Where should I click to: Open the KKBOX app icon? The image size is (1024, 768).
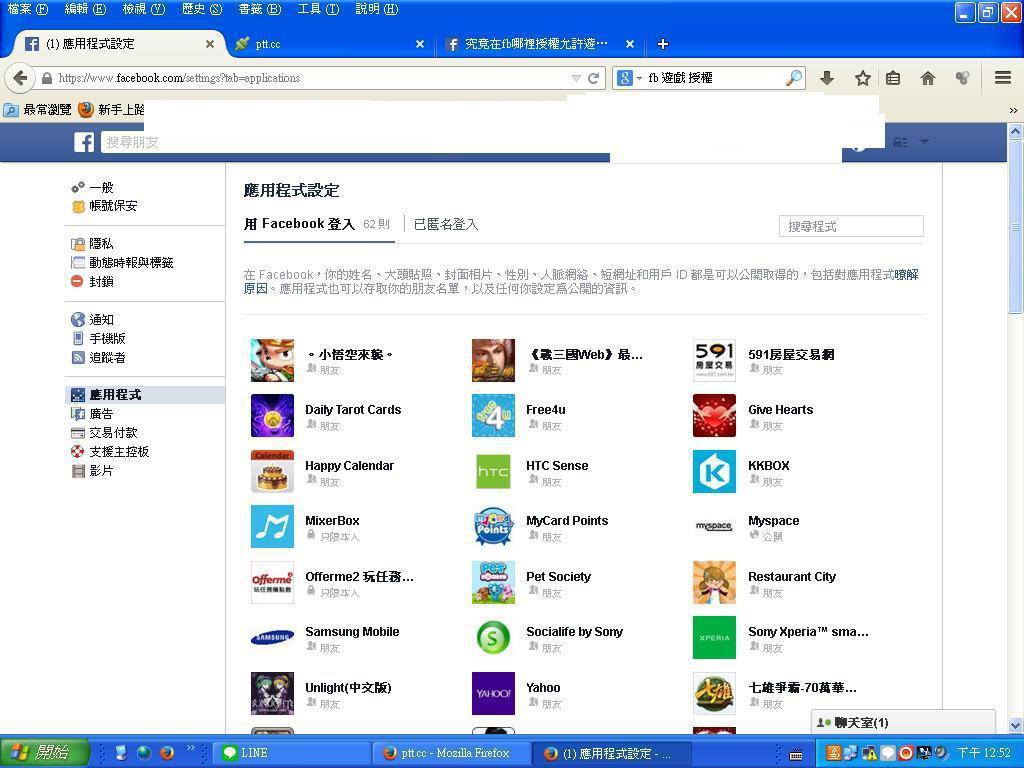click(x=714, y=472)
